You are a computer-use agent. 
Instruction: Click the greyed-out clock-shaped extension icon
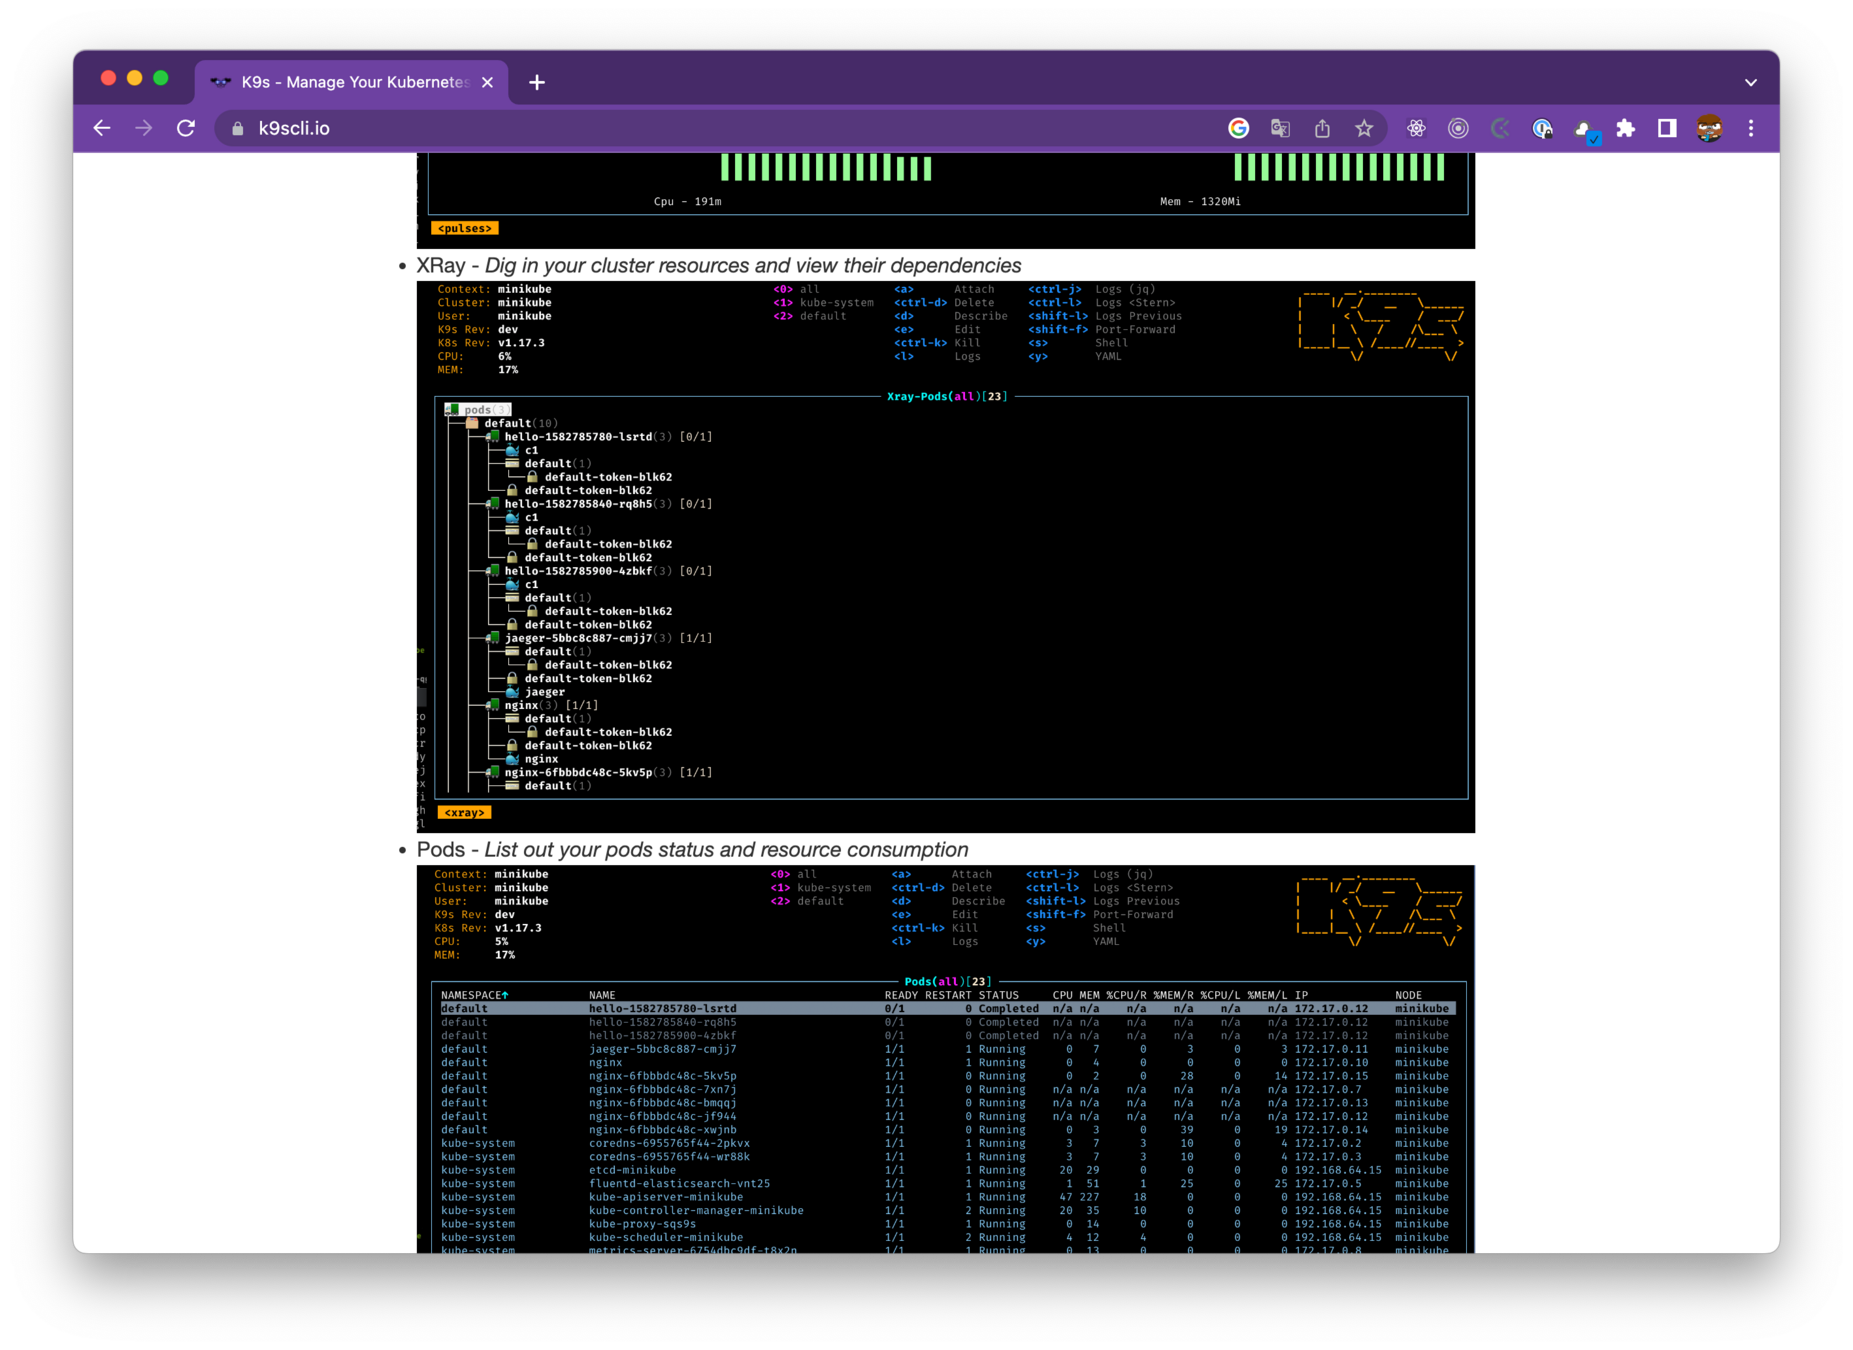pyautogui.click(x=1500, y=128)
